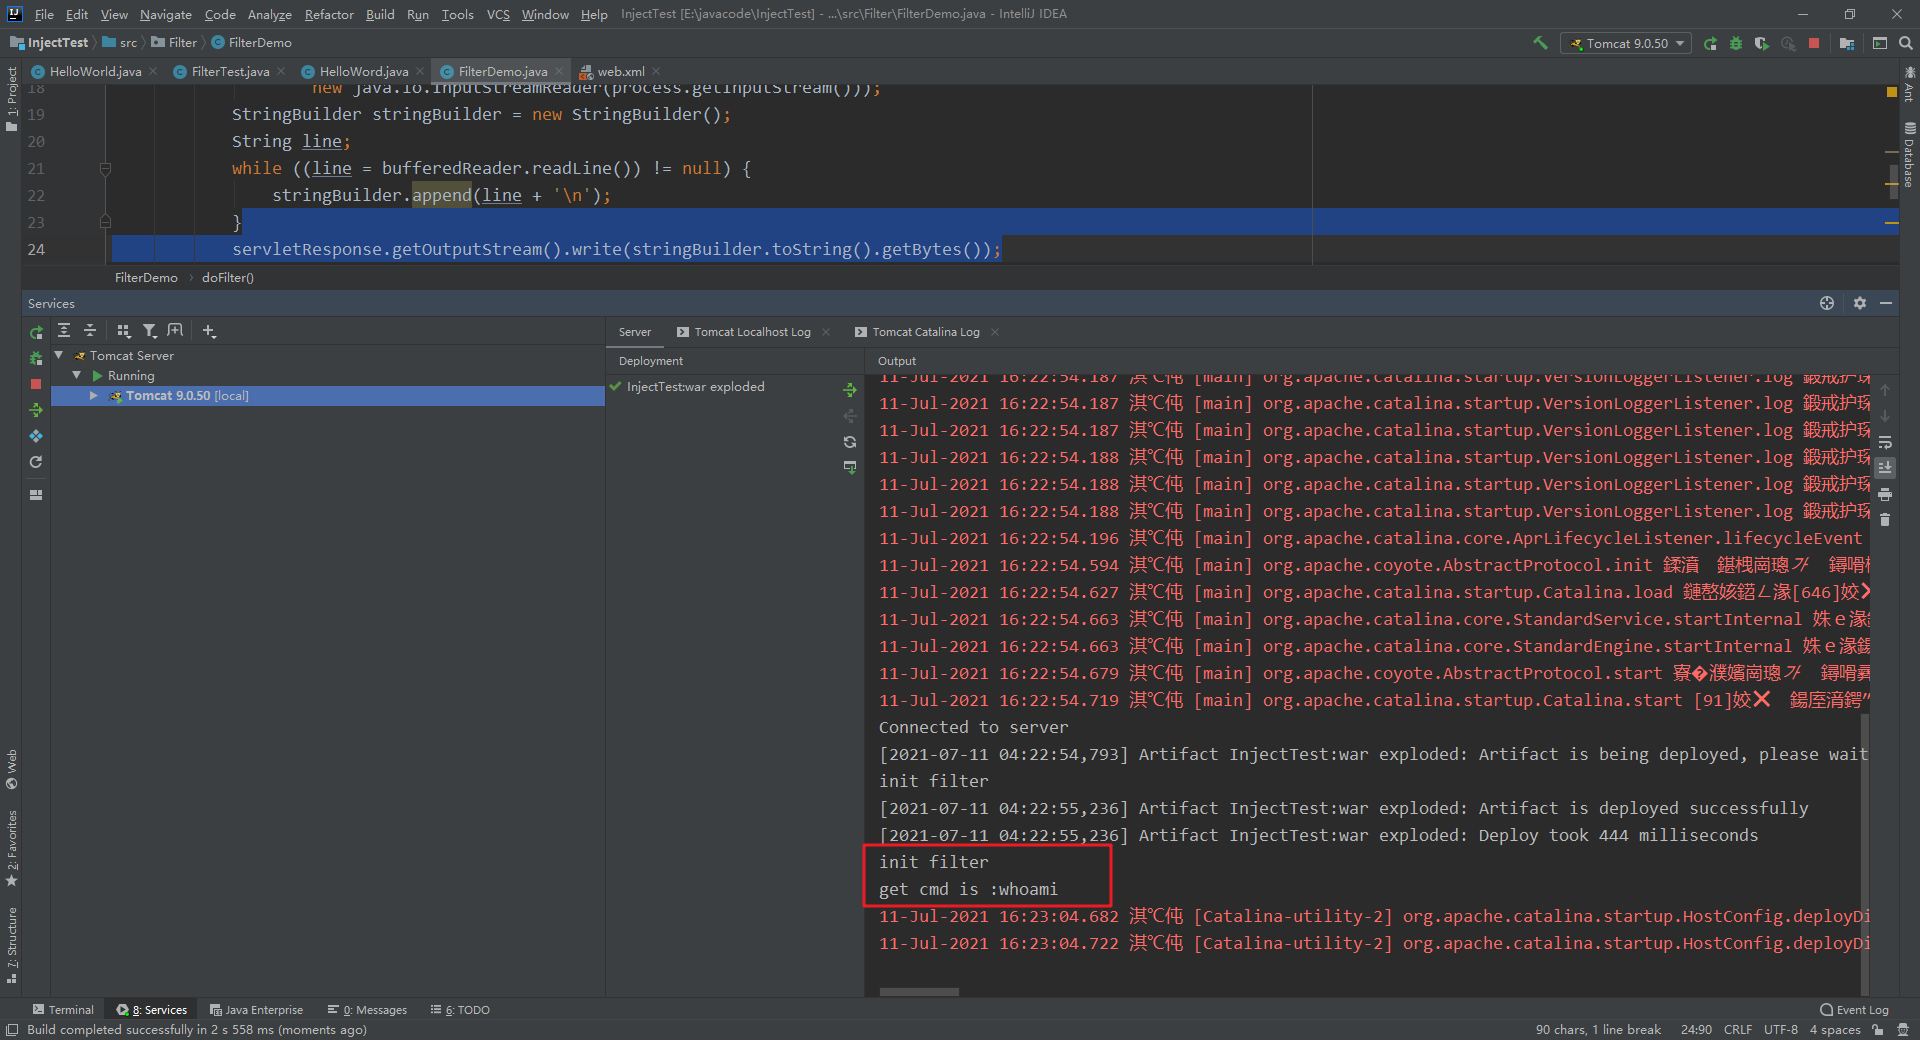Expand all nodes in the Services tree
The height and width of the screenshot is (1040, 1920).
tap(64, 331)
